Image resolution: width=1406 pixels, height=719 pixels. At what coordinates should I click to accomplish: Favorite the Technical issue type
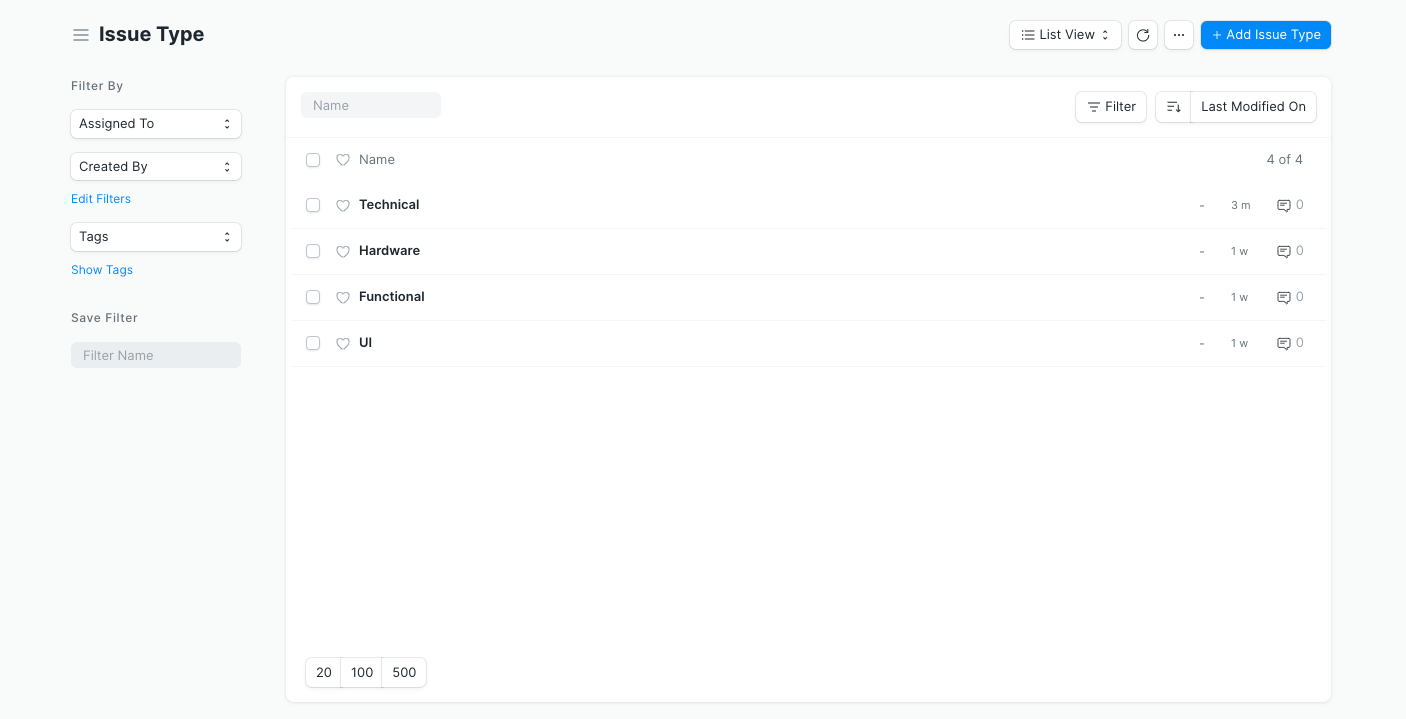click(x=343, y=205)
